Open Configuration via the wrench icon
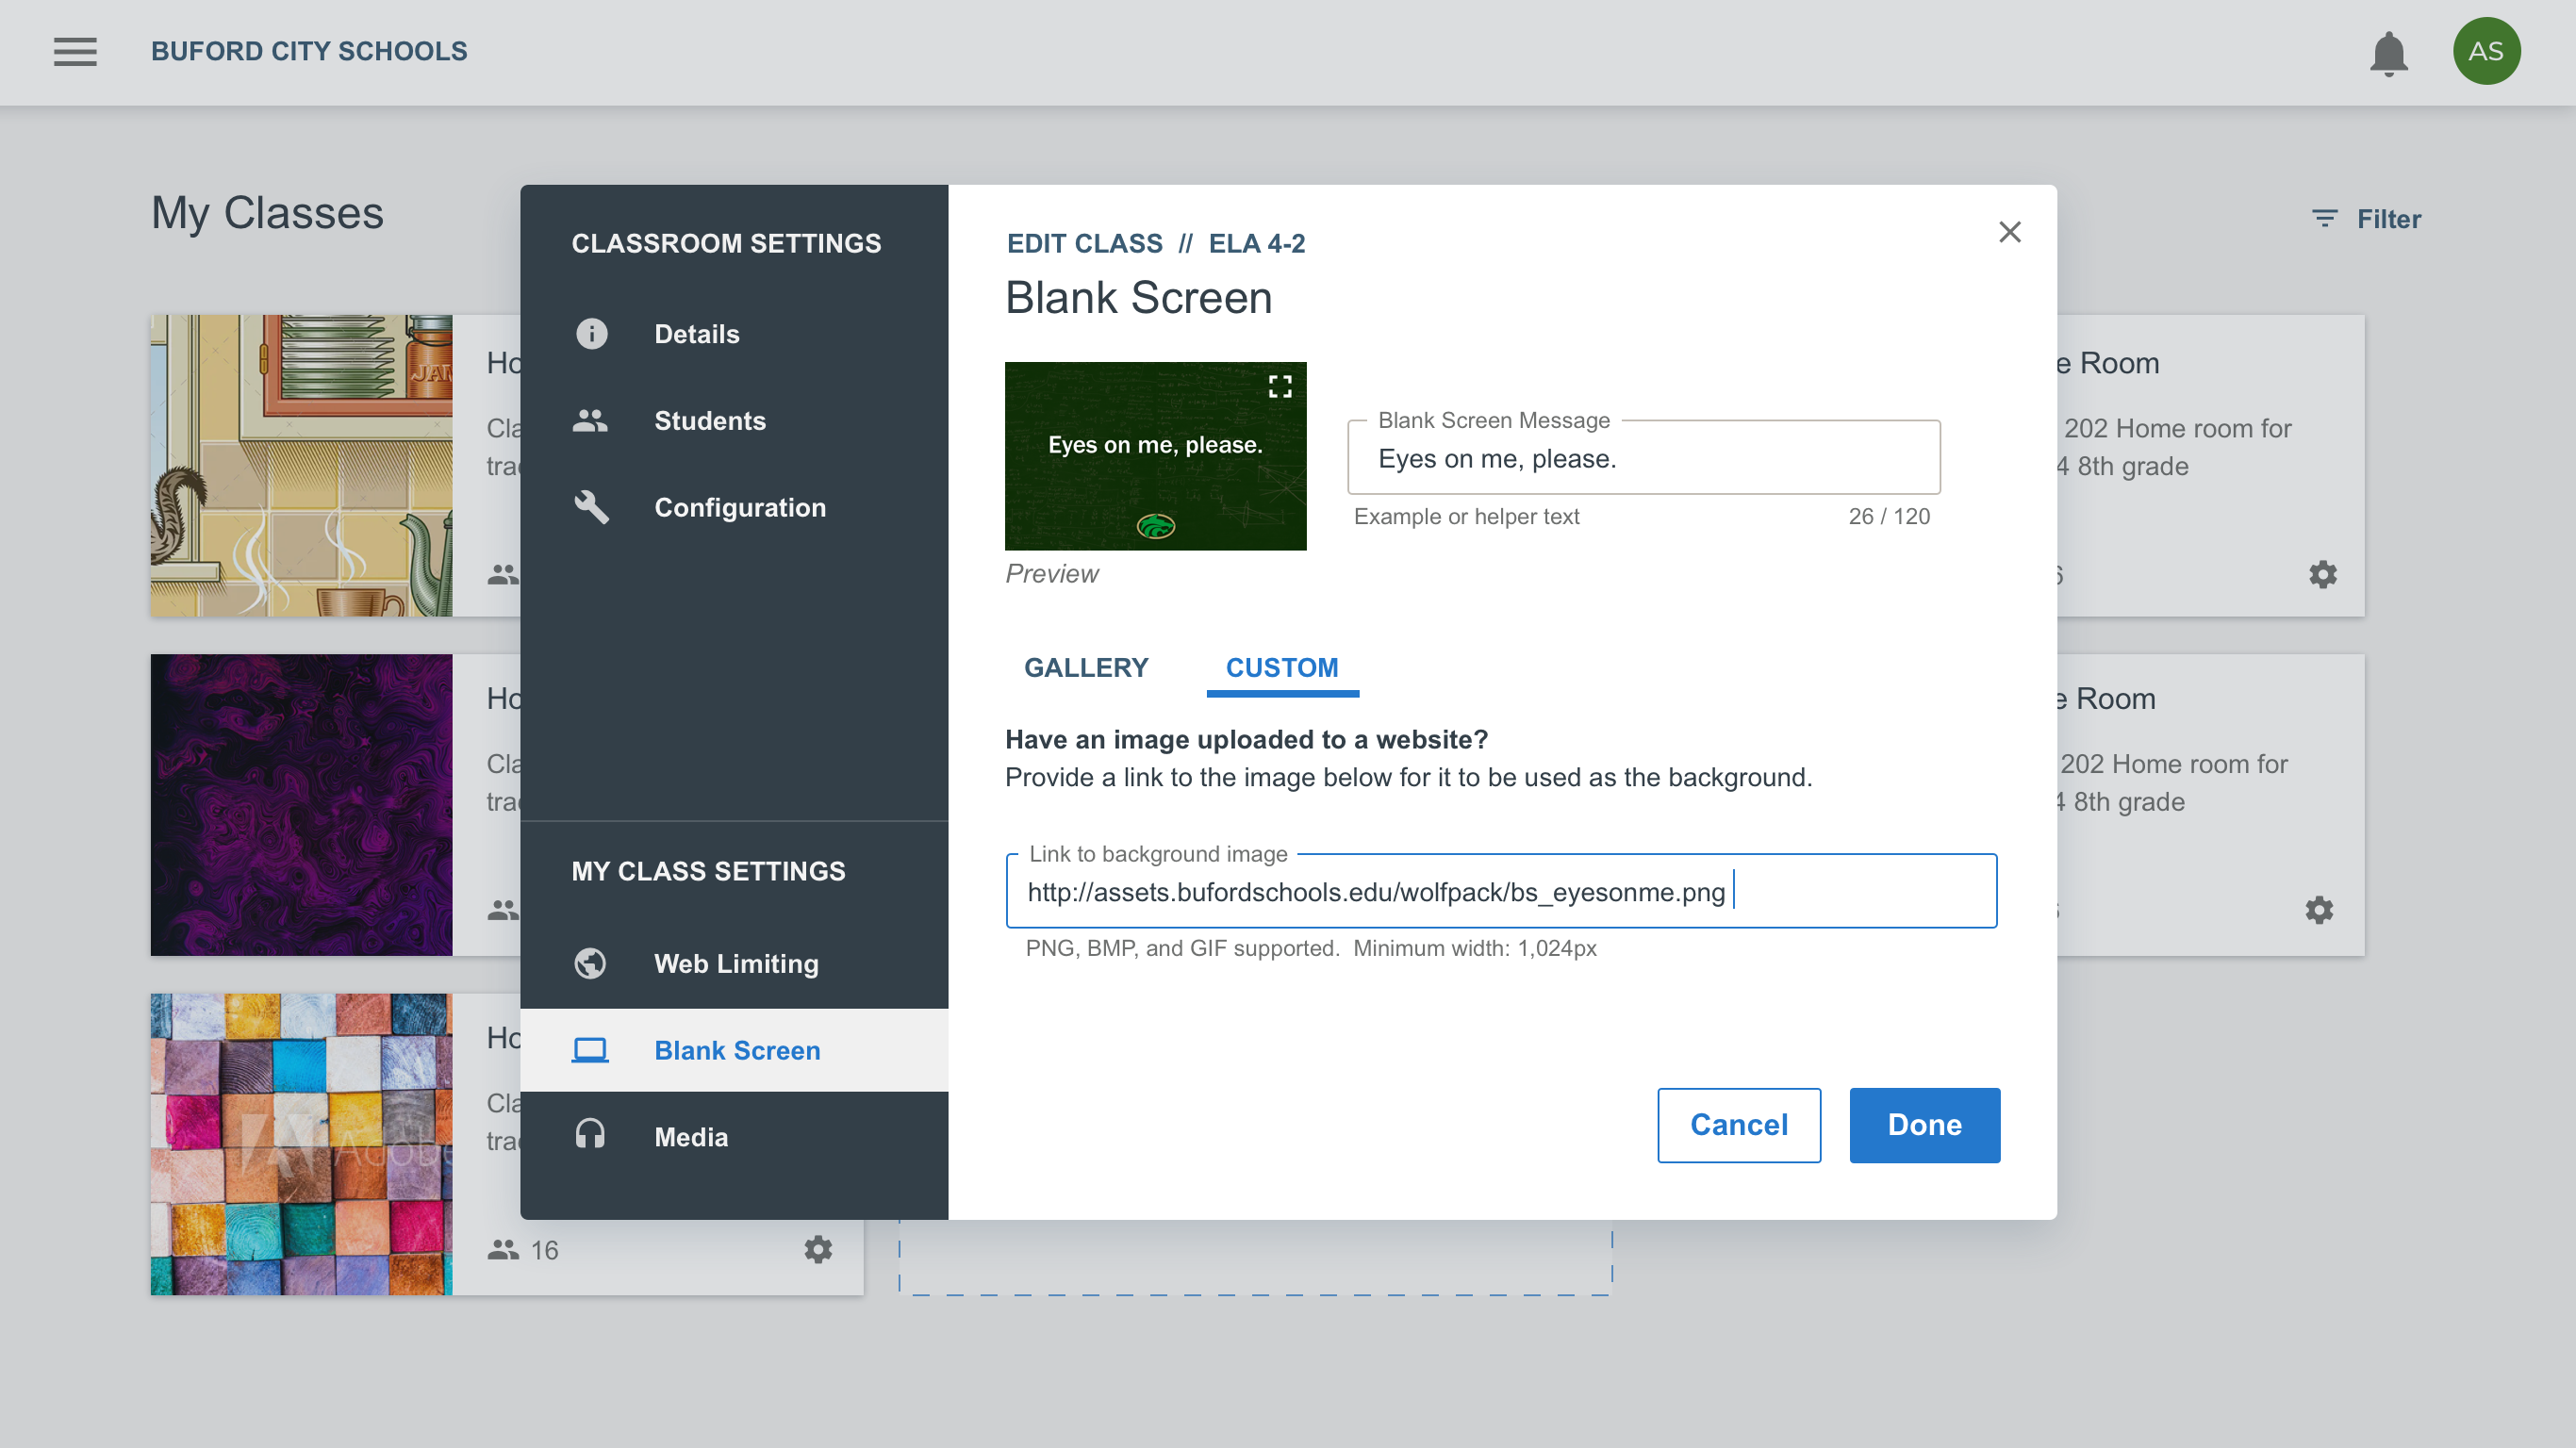This screenshot has height=1448, width=2576. coord(591,507)
